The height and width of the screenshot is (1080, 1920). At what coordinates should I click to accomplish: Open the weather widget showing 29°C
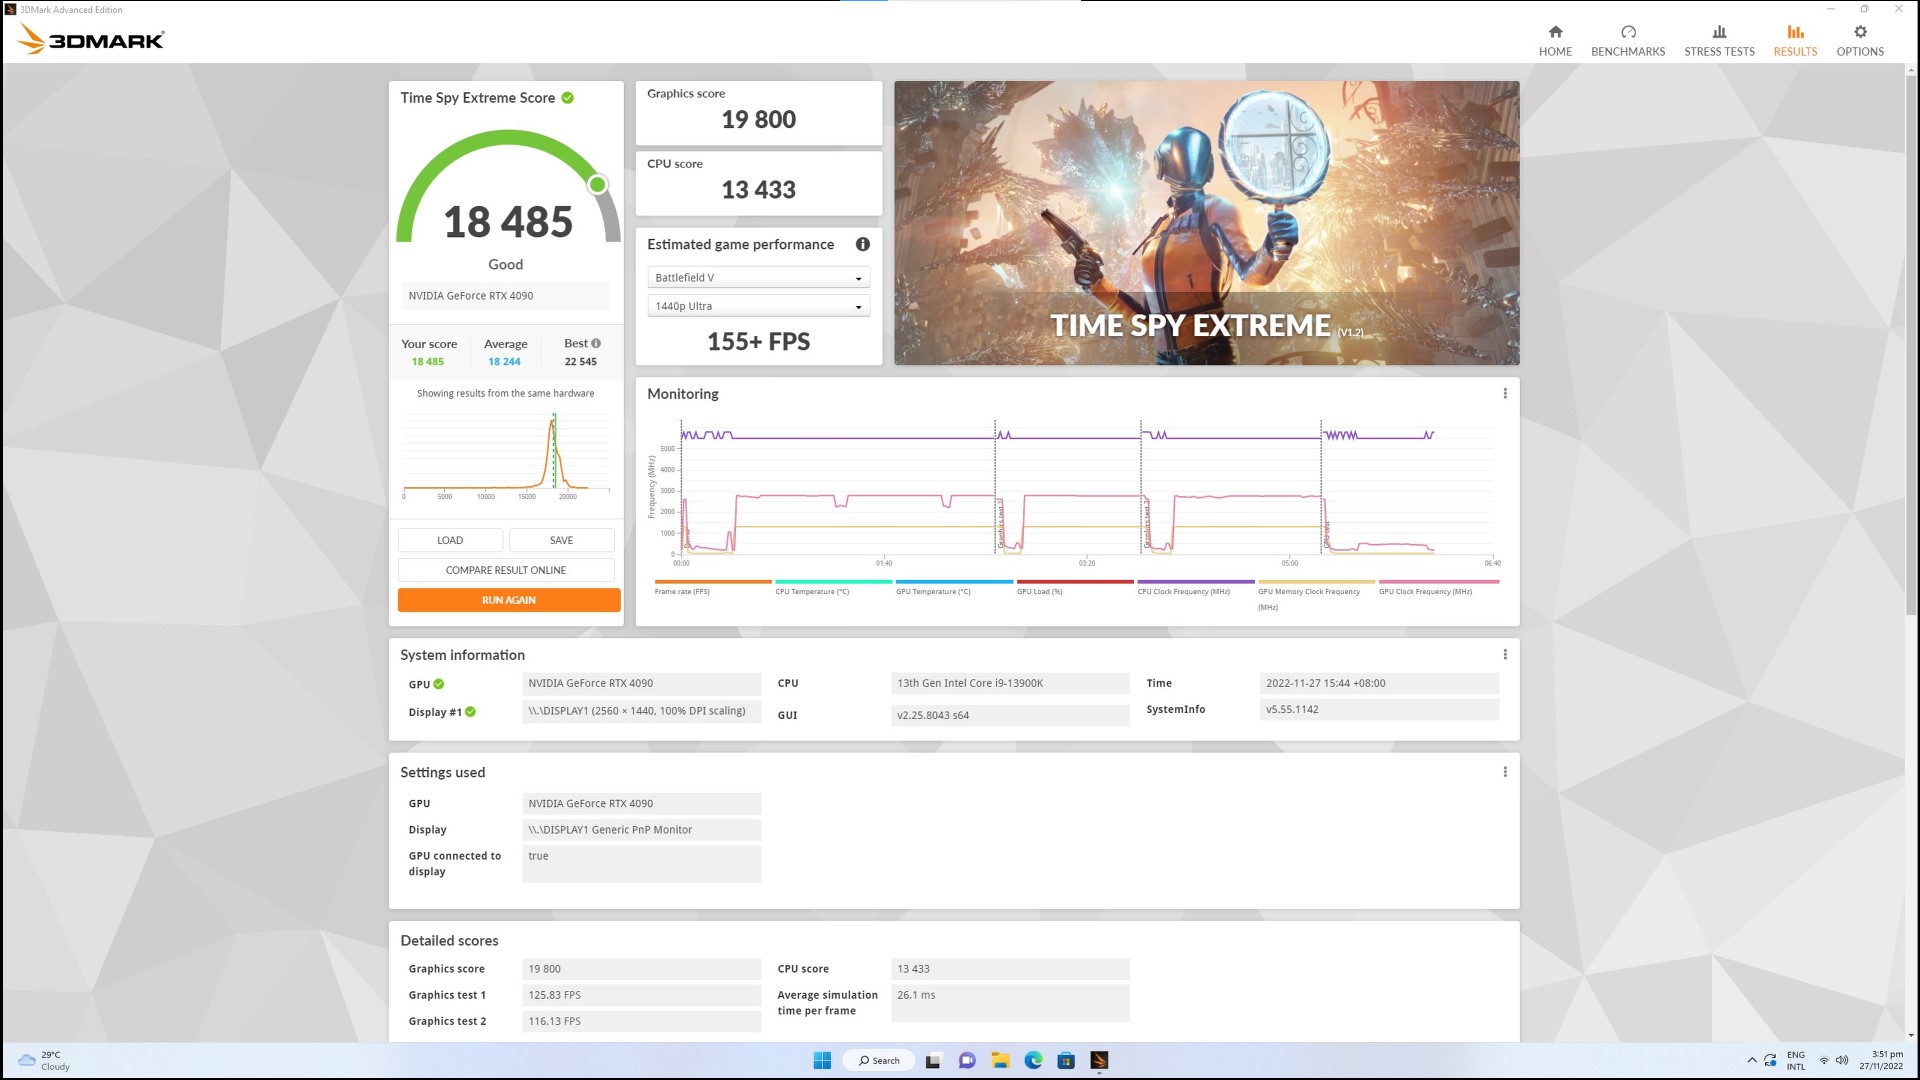(x=44, y=1061)
